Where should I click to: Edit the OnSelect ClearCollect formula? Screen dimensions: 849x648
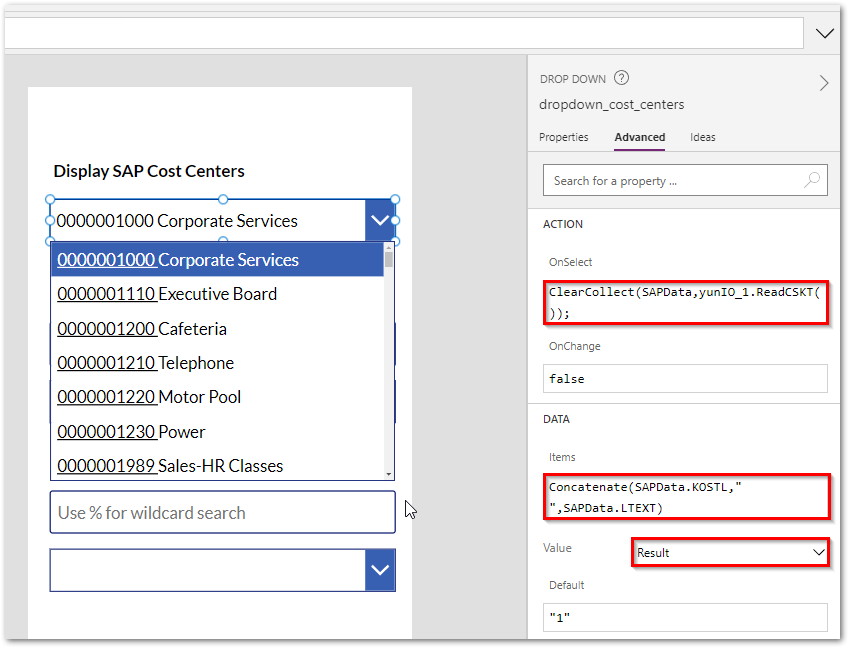pyautogui.click(x=685, y=302)
